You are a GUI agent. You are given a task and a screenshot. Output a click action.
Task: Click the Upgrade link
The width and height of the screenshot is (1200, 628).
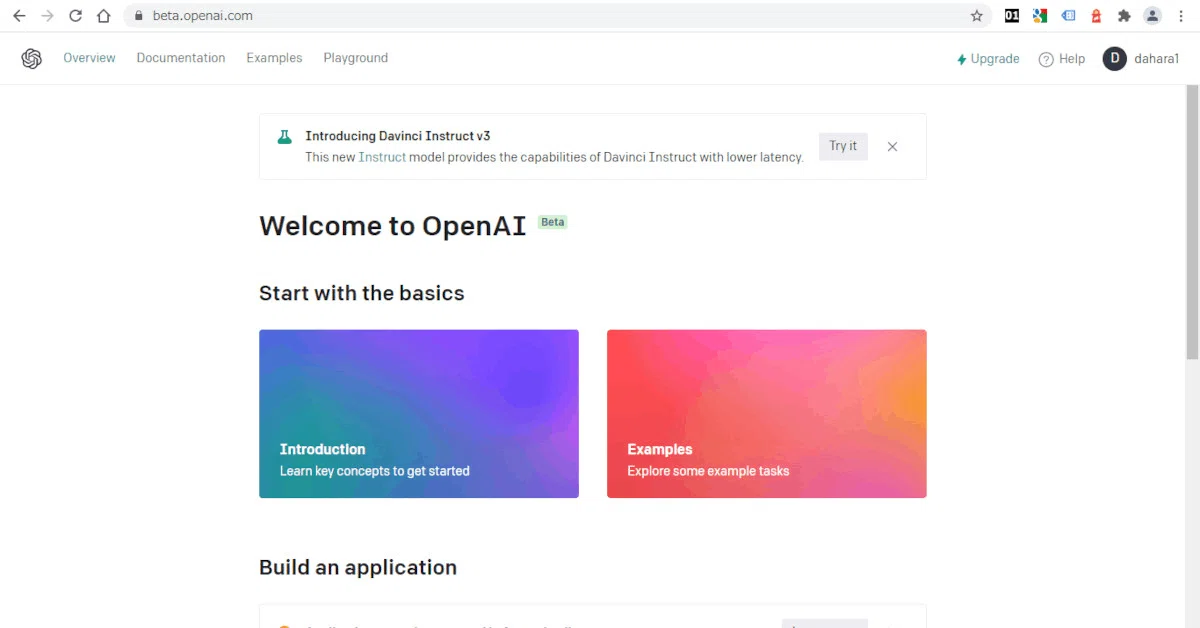pyautogui.click(x=988, y=59)
